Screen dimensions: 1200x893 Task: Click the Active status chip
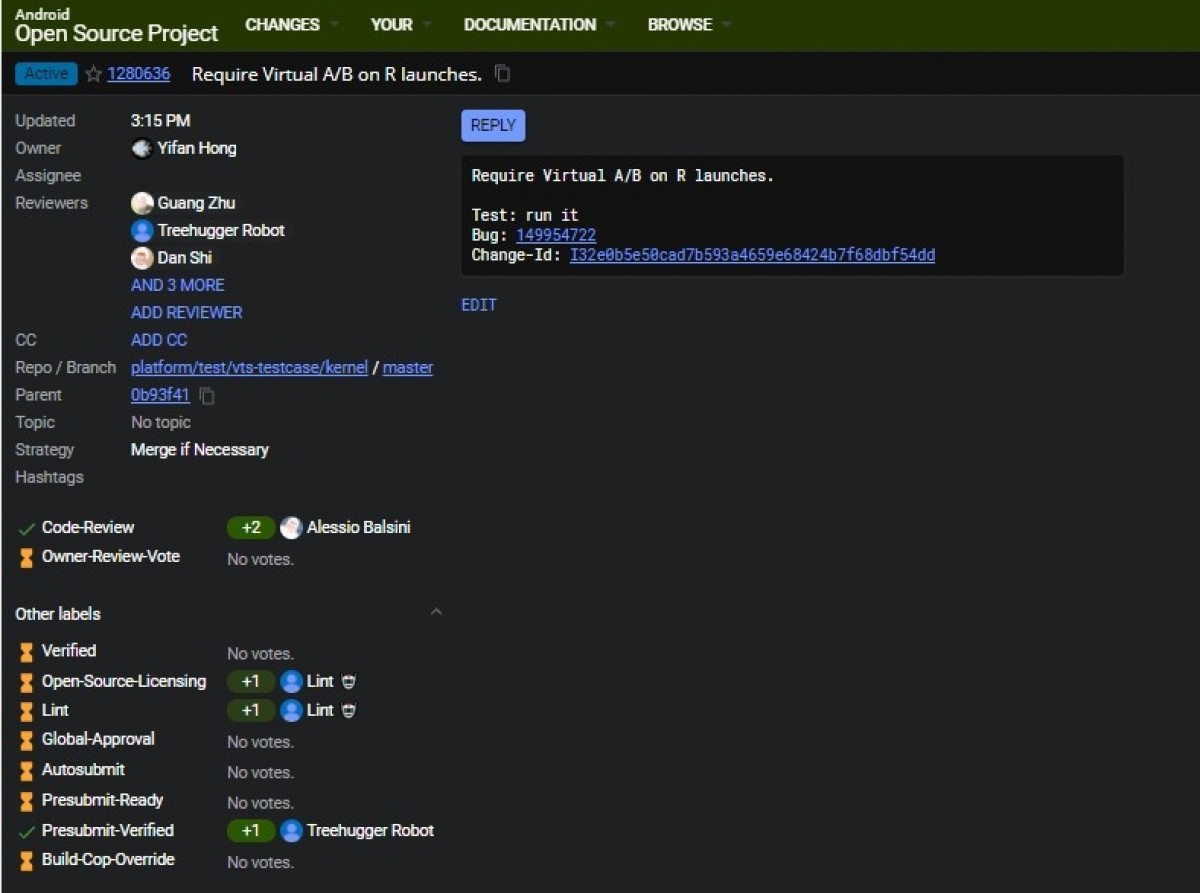click(x=46, y=74)
